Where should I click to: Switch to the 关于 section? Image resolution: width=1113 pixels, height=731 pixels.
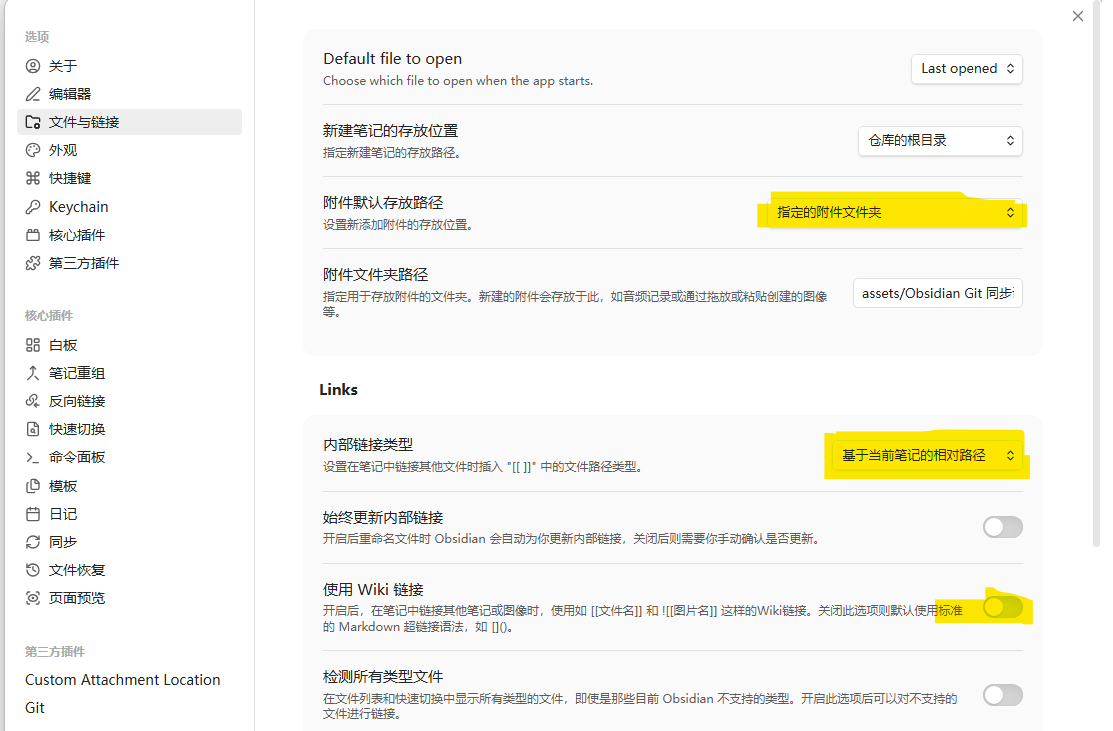click(54, 65)
